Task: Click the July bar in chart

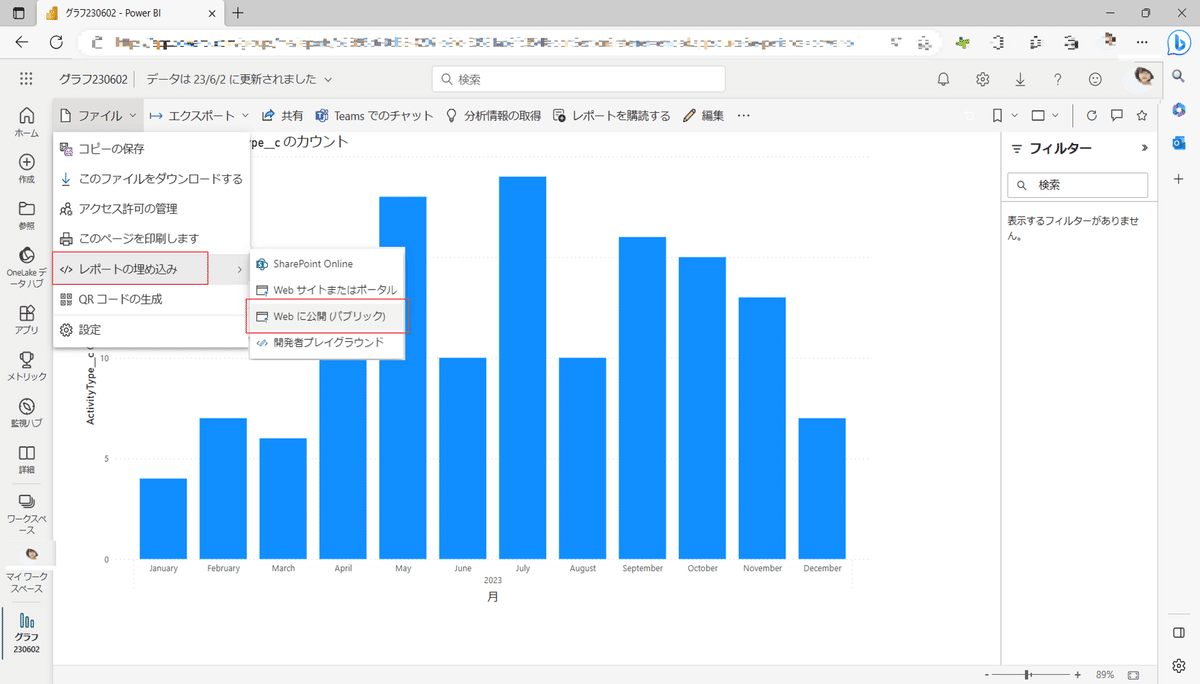Action: tap(522, 368)
